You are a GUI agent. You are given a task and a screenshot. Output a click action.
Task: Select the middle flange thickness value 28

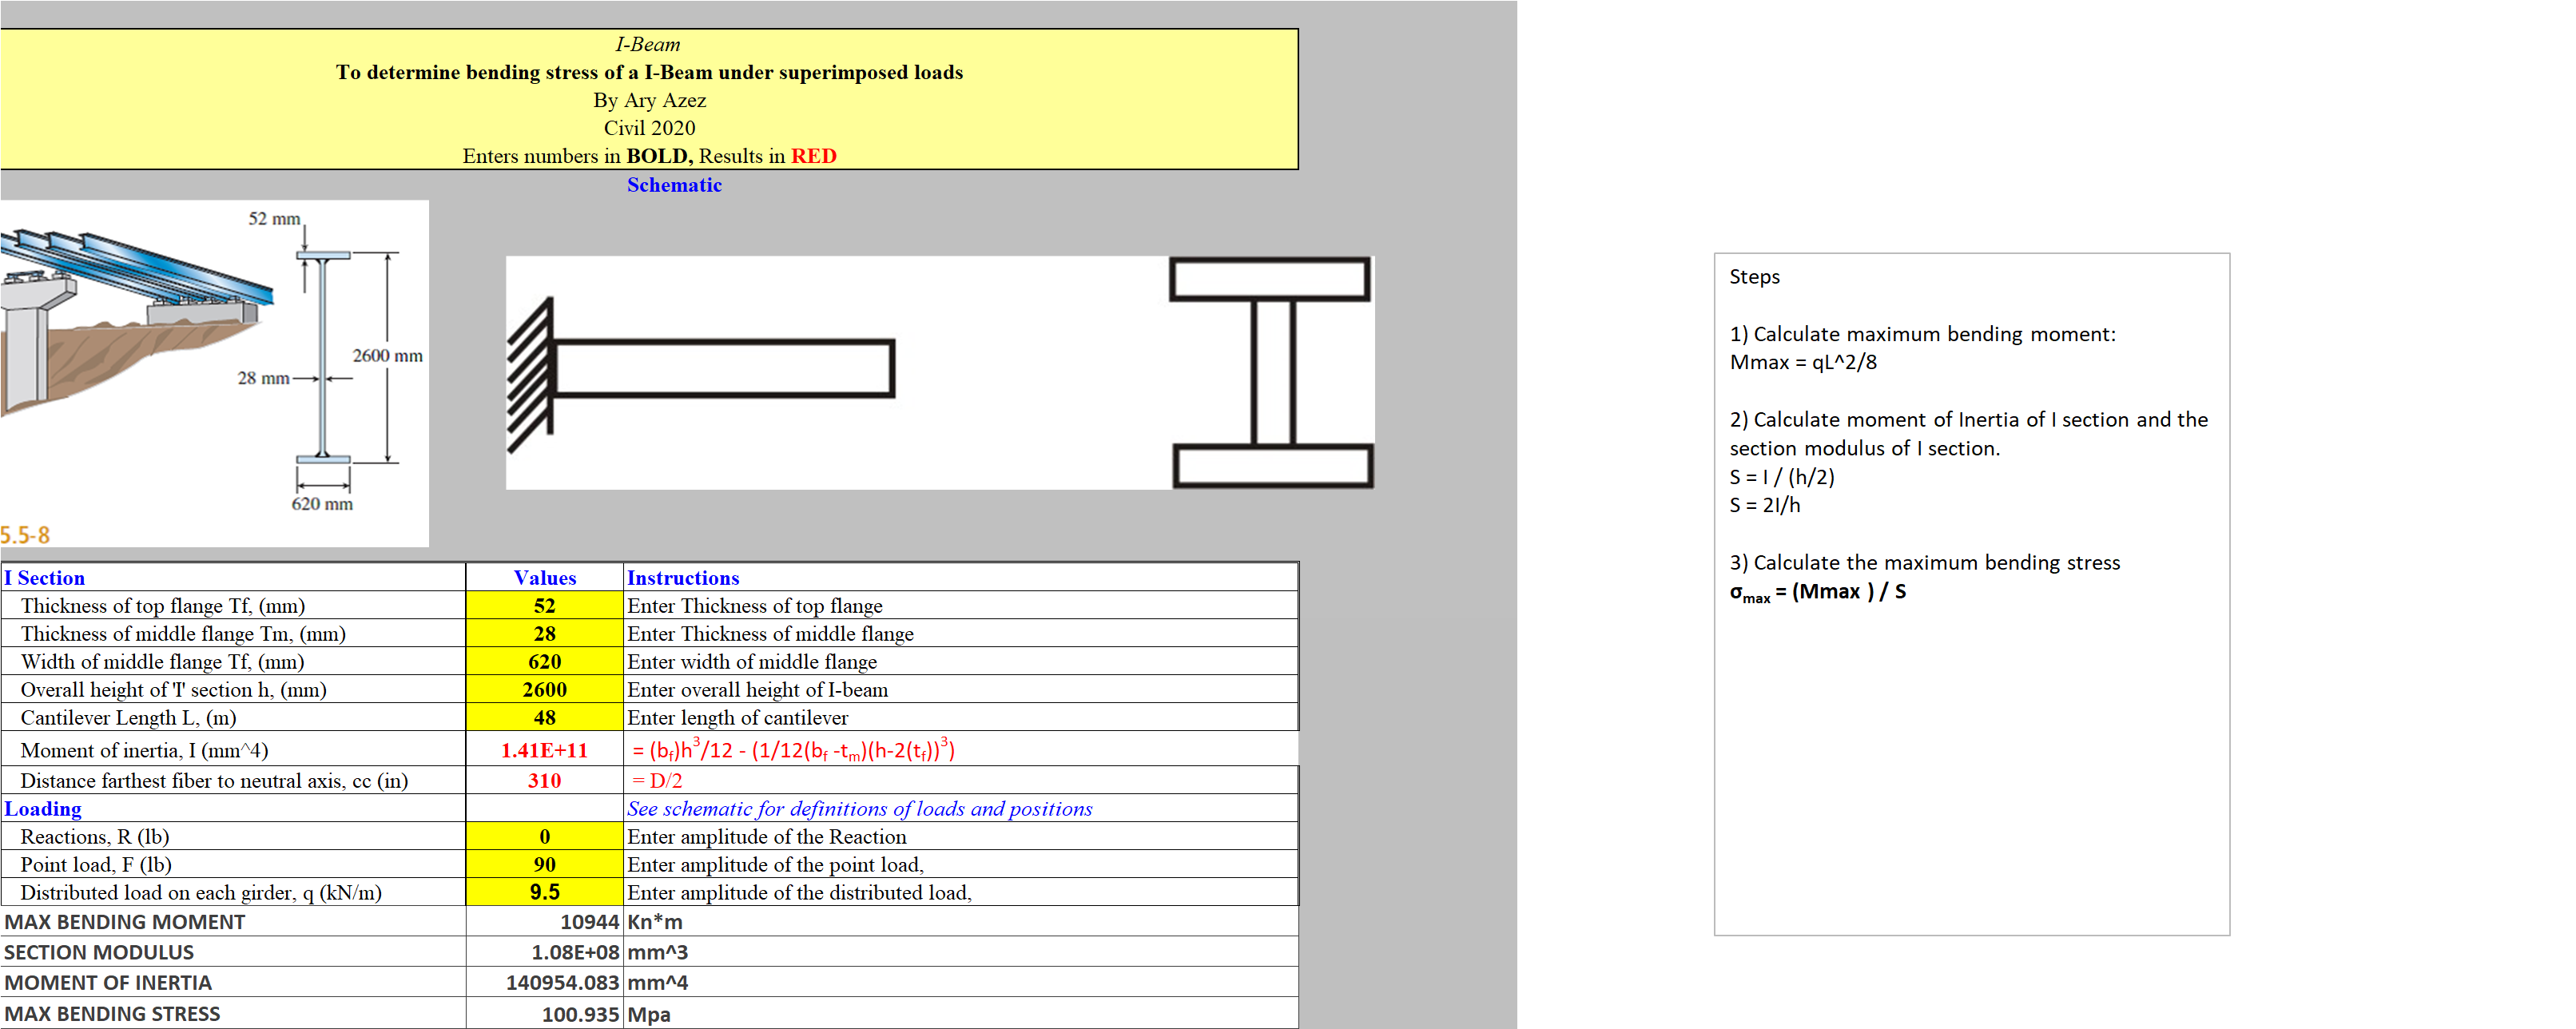point(544,633)
